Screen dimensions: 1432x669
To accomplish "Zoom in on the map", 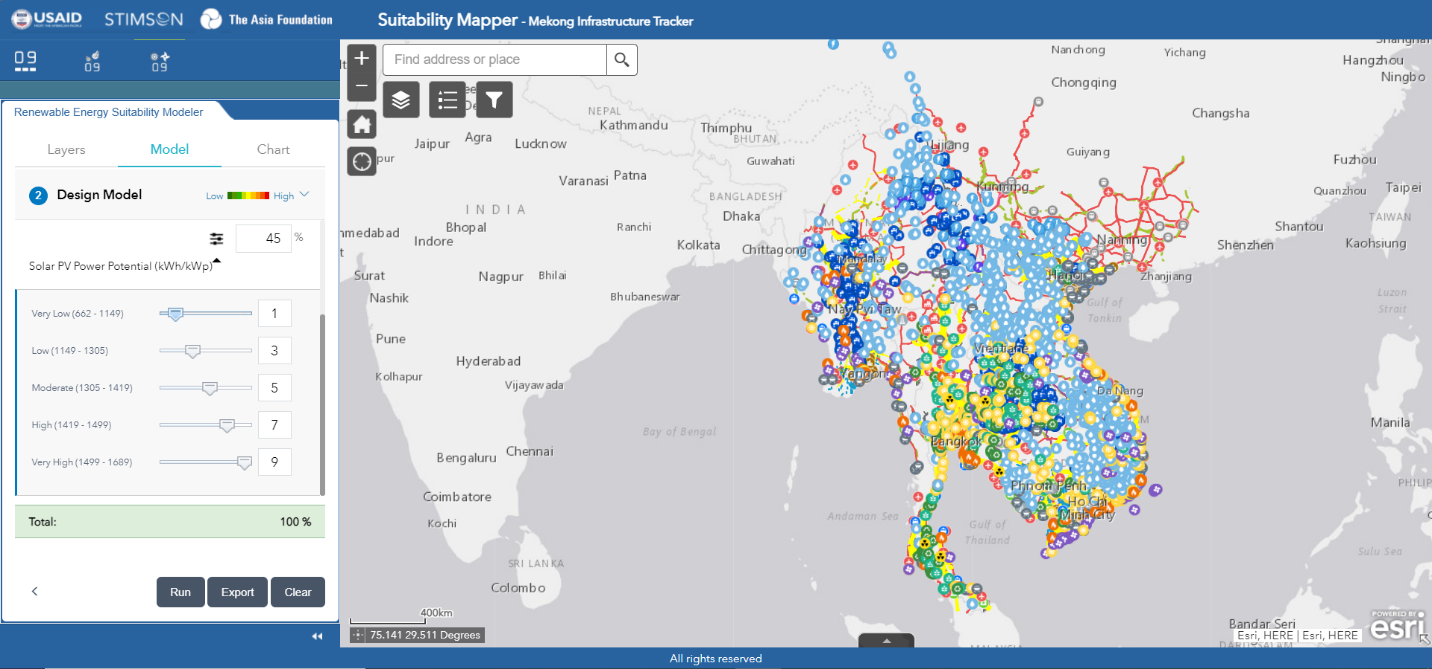I will click(362, 58).
